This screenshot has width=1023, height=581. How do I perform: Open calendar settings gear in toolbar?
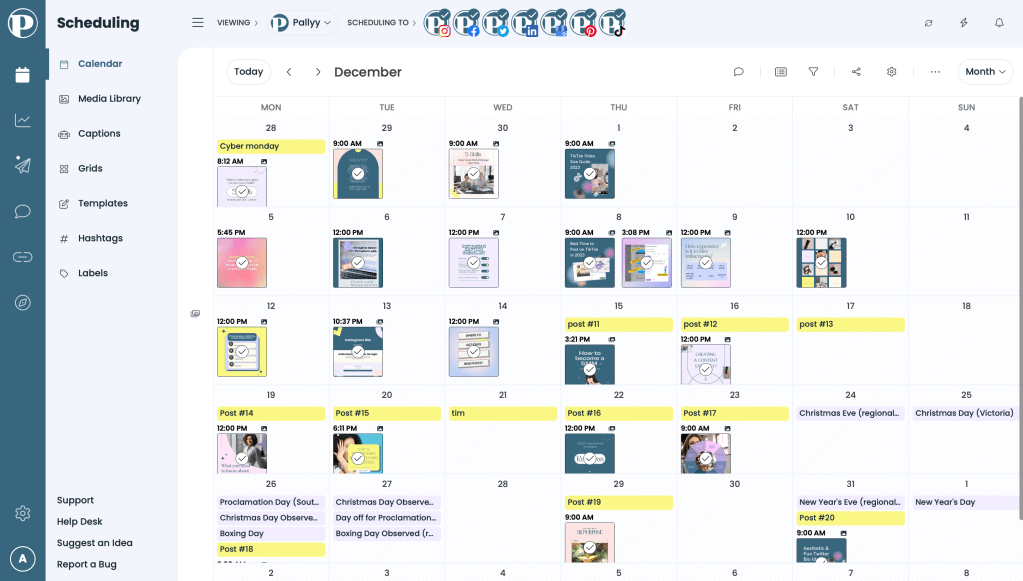click(x=891, y=72)
